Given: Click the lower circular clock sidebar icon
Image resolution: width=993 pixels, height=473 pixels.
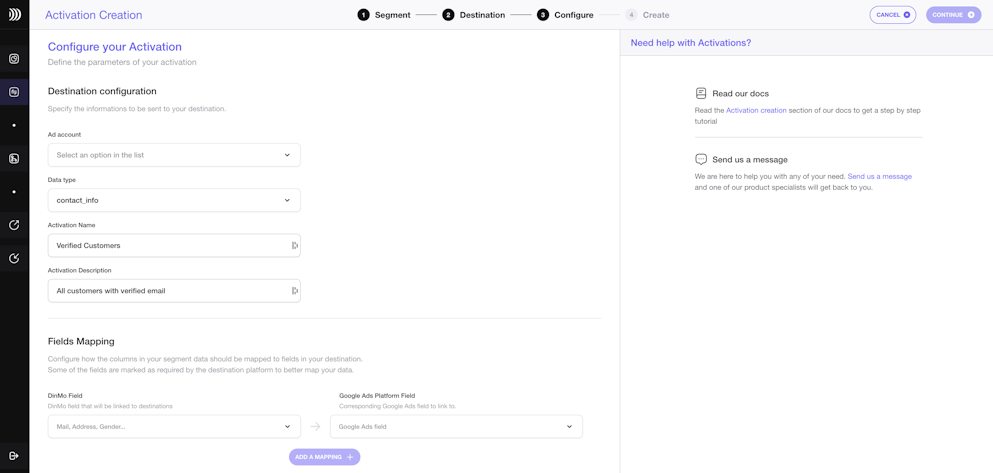Looking at the screenshot, I should coord(14,258).
